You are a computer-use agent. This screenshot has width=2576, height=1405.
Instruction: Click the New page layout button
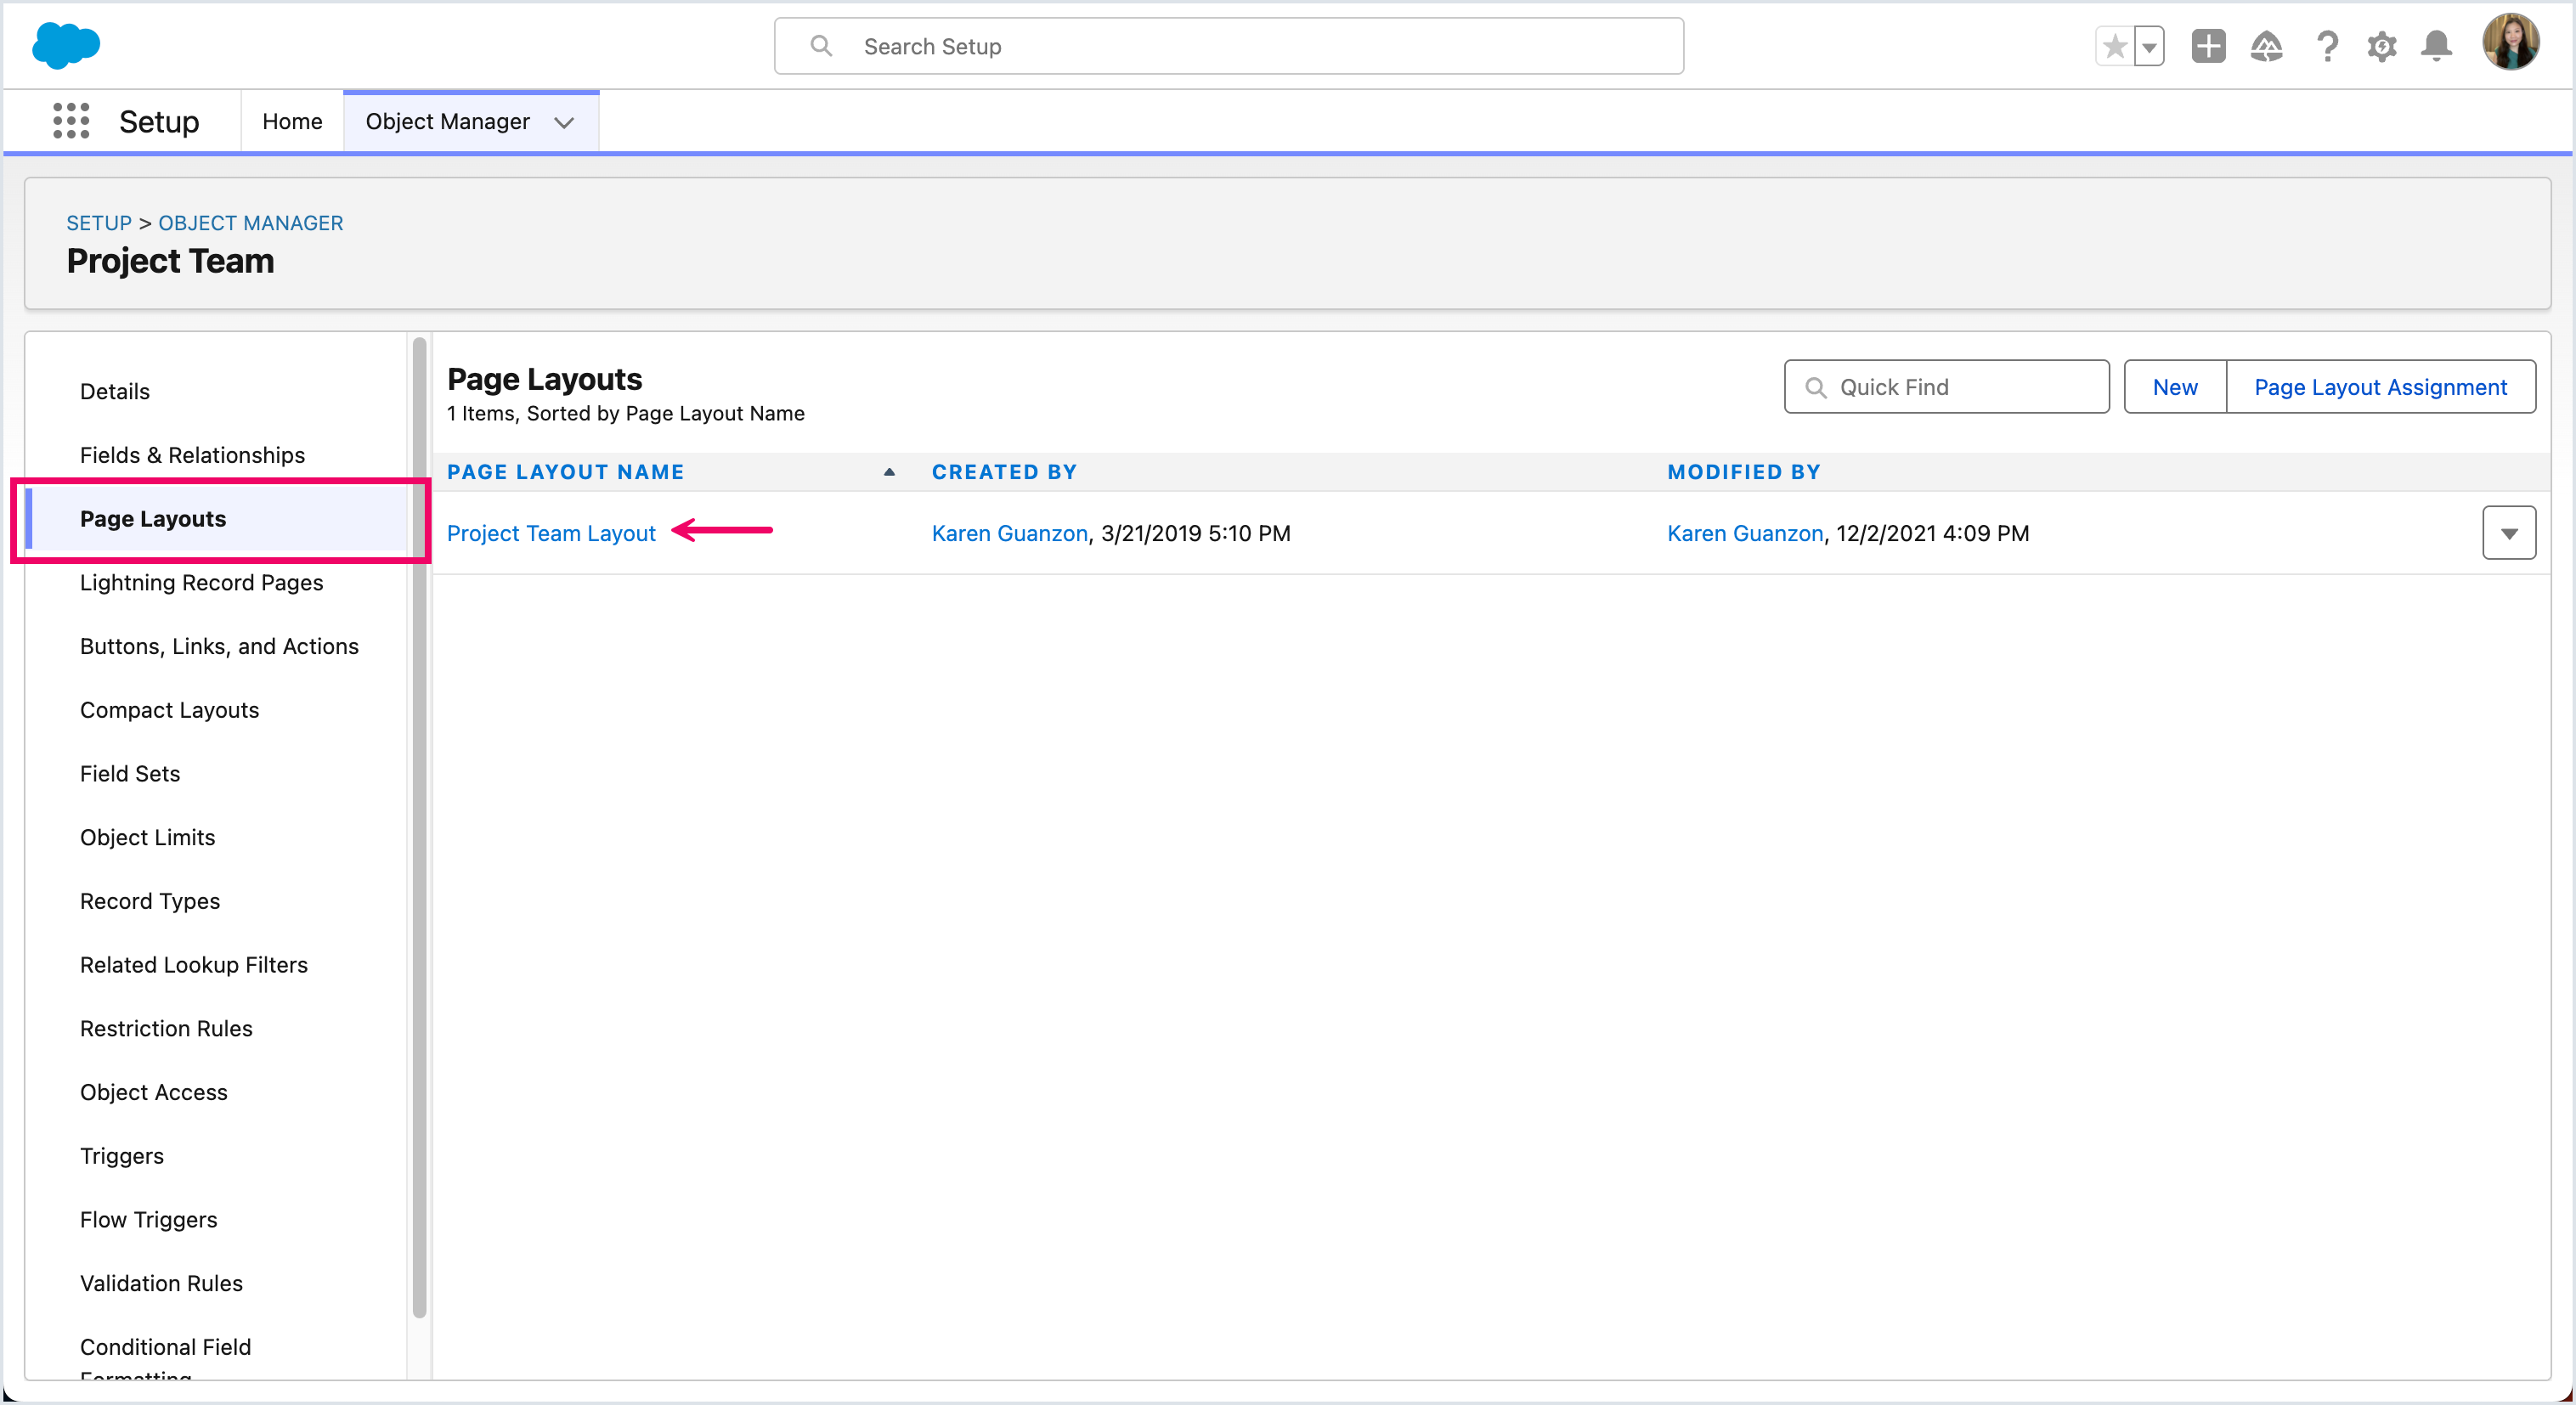point(2175,387)
